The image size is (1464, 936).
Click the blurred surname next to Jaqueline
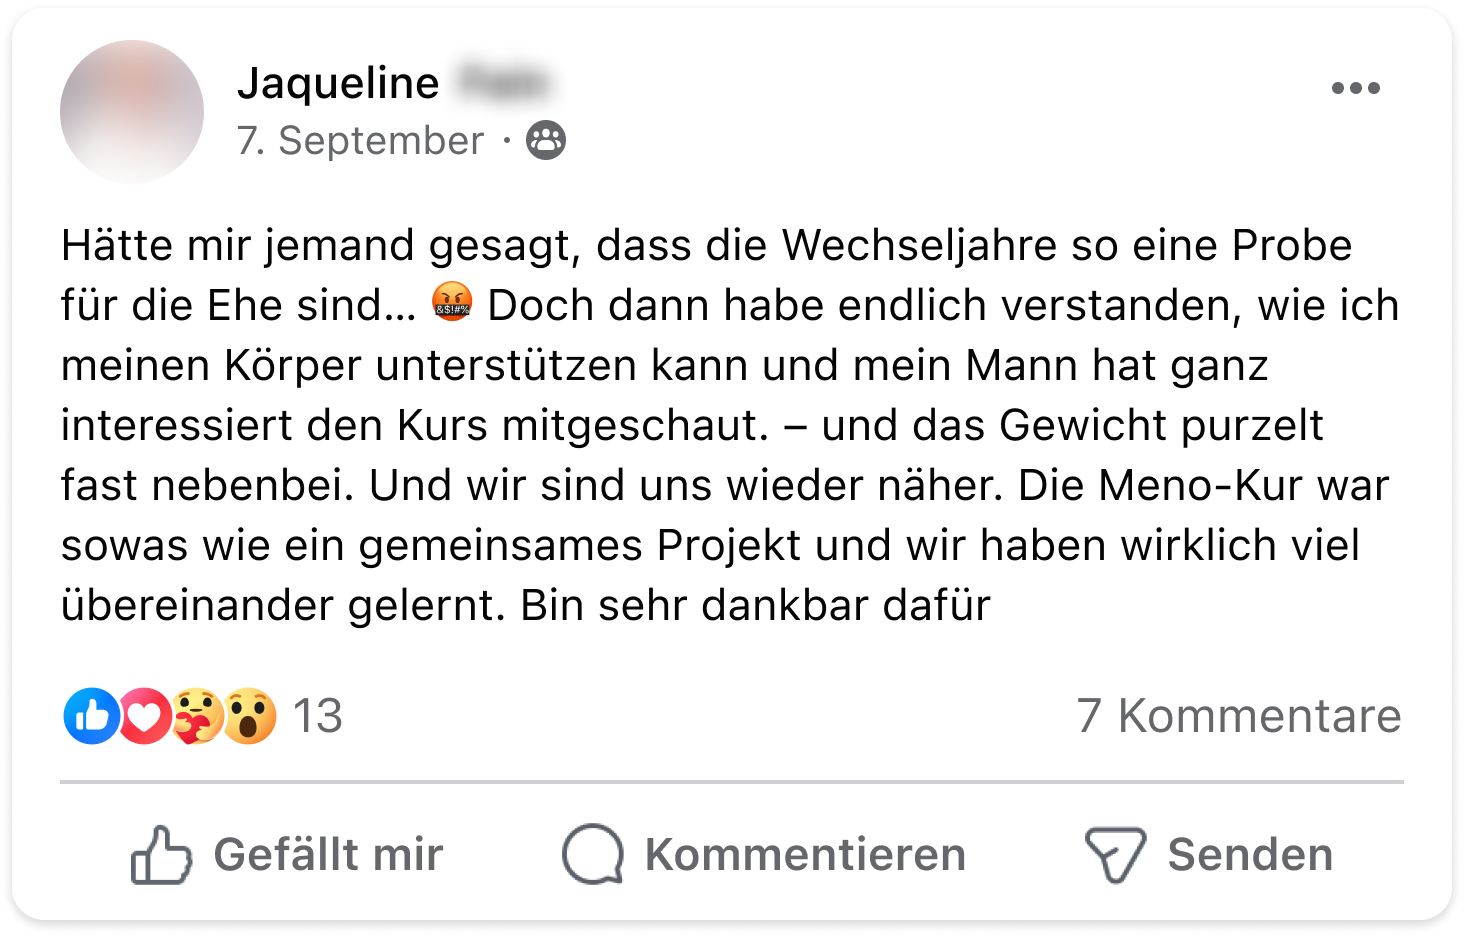point(503,83)
